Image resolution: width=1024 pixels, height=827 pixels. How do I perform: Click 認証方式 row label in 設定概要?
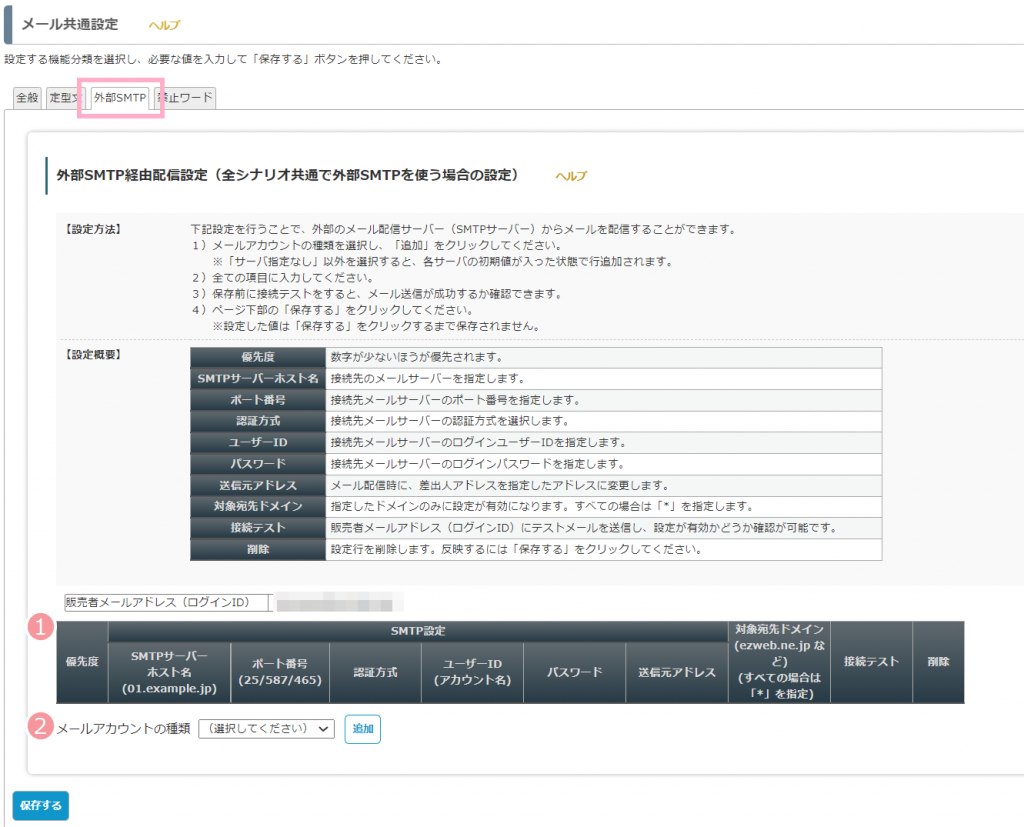pos(258,421)
